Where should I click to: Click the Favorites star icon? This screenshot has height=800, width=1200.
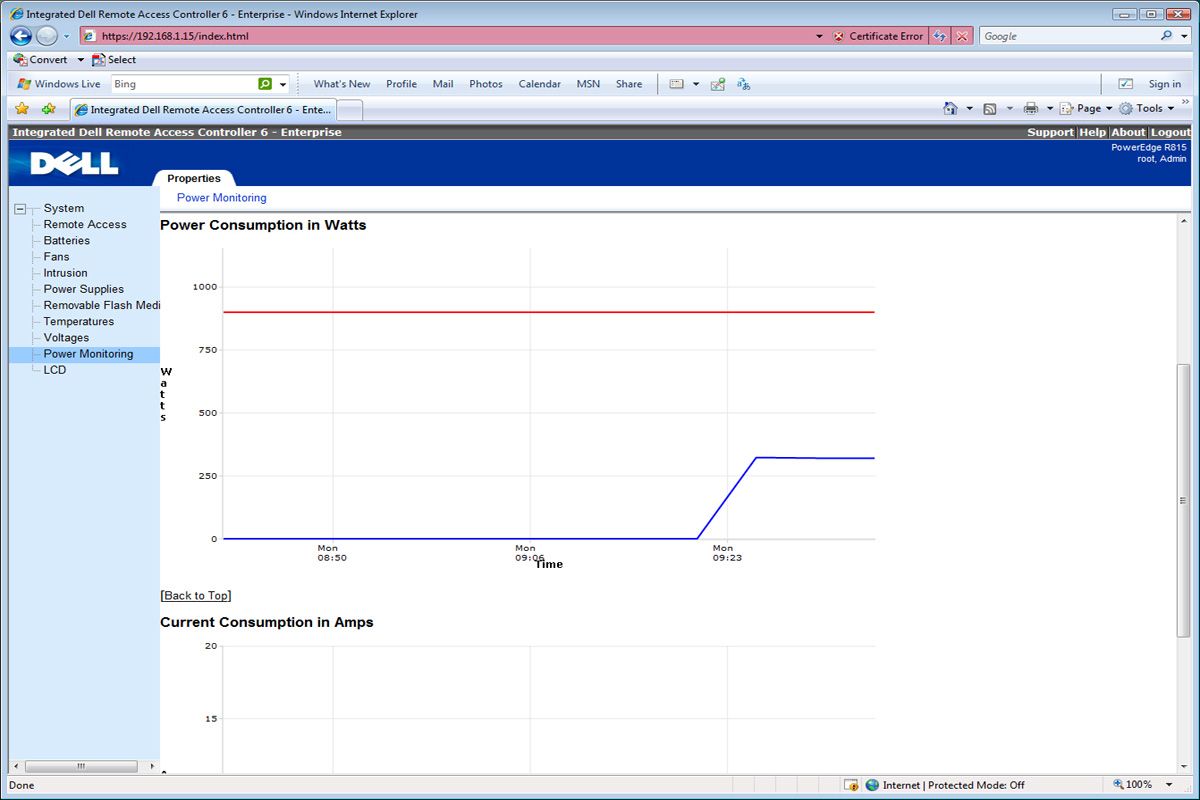22,108
